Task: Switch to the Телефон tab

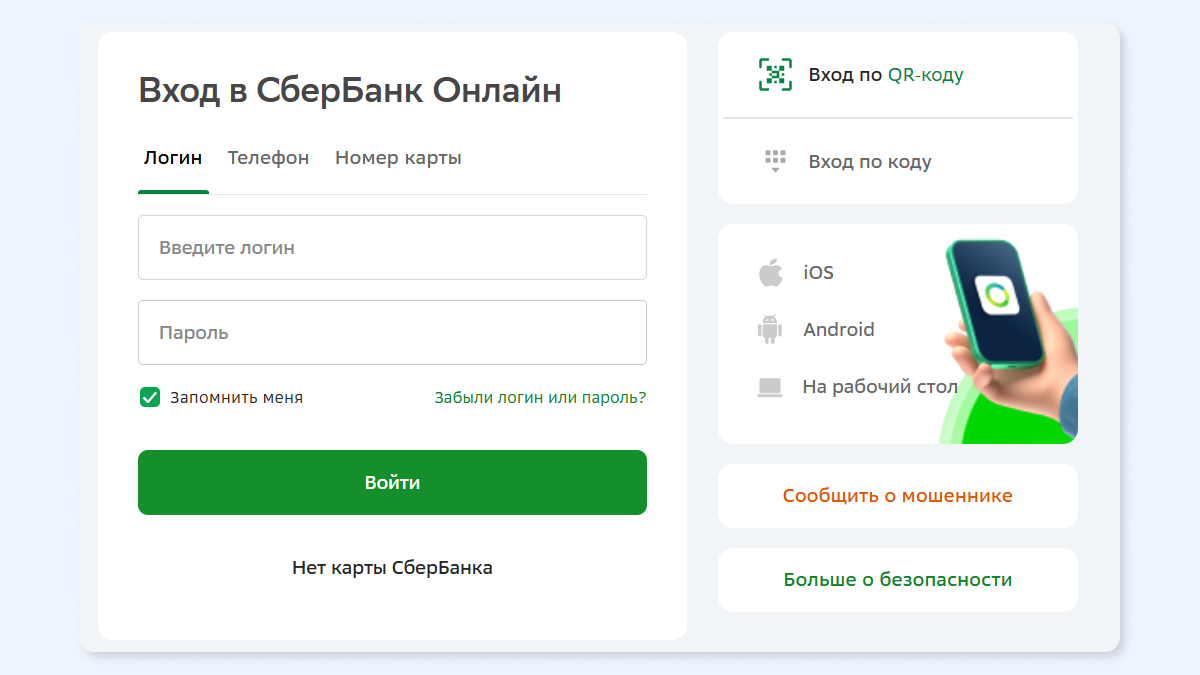Action: 268,158
